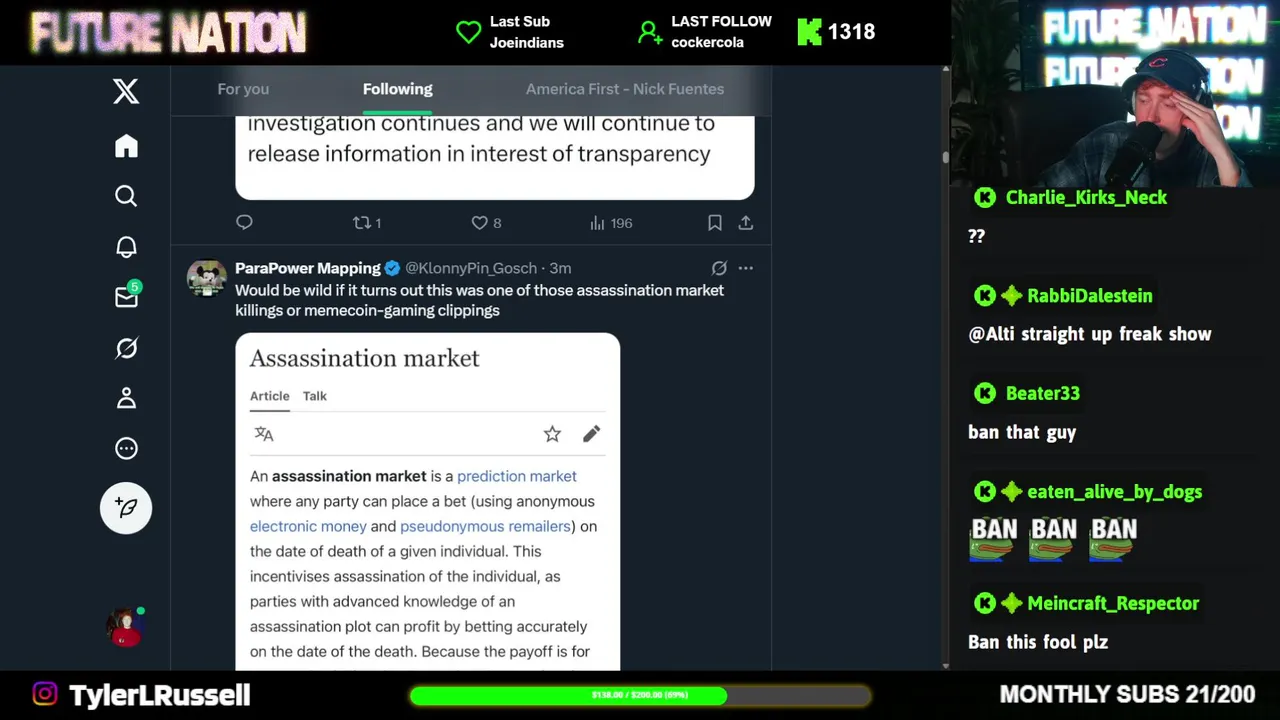This screenshot has height=720, width=1280.
Task: Click the Last Sub heart icon
Action: click(x=469, y=32)
